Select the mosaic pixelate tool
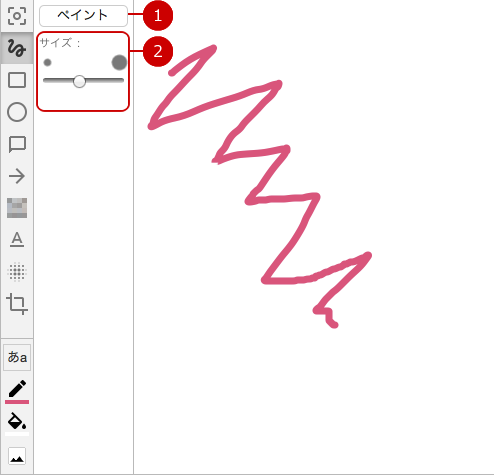Screen dimensions: 494x476 coord(17,208)
